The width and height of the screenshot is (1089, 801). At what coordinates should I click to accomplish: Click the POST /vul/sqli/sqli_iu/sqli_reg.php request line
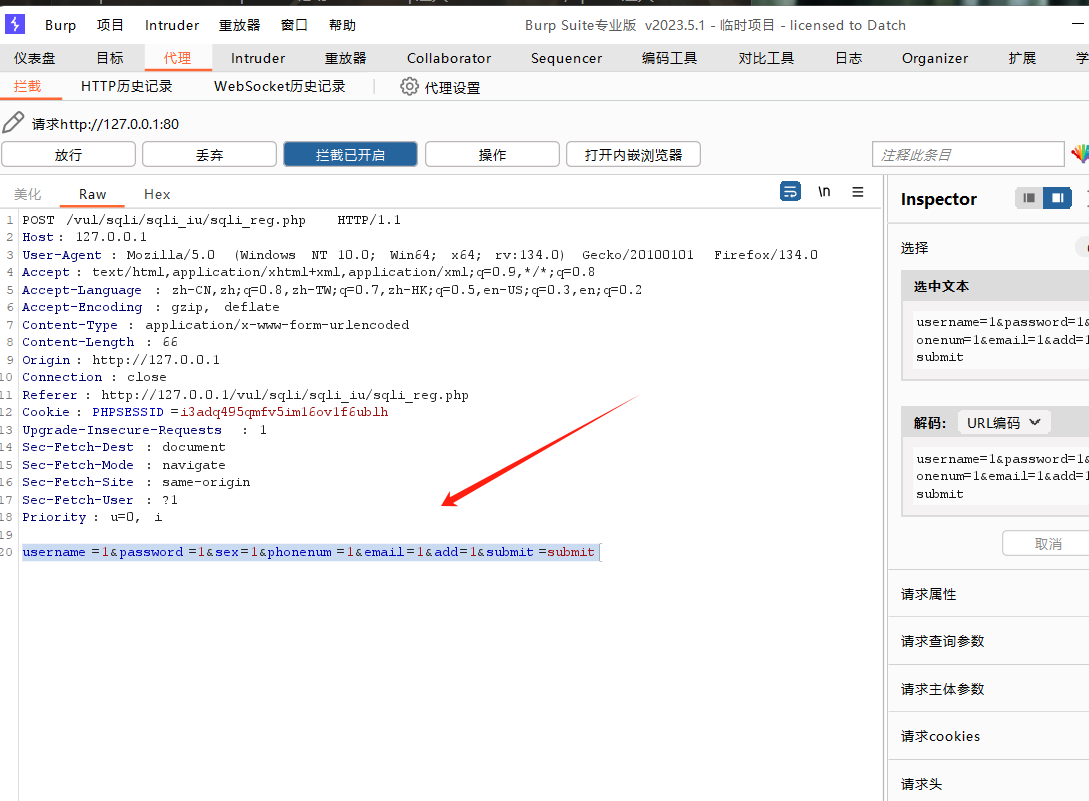pyautogui.click(x=211, y=220)
